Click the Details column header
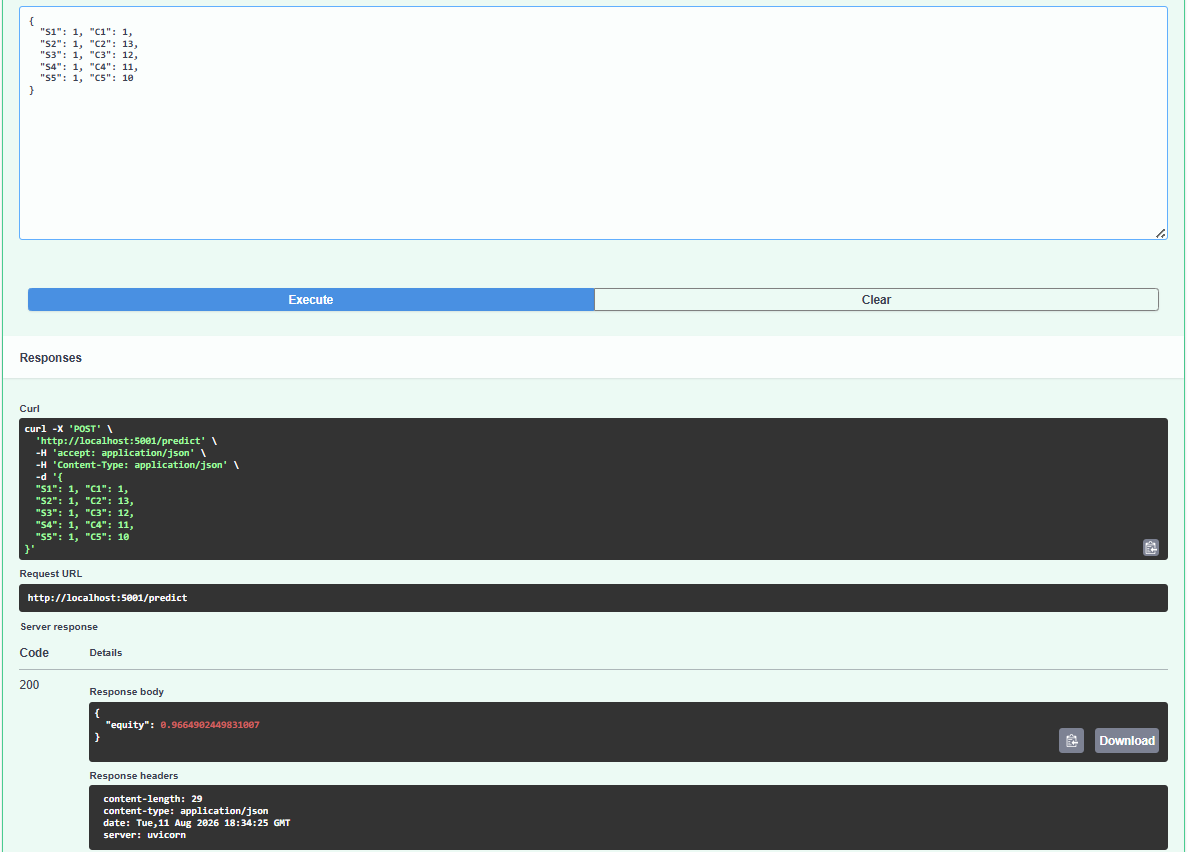Image resolution: width=1200 pixels, height=852 pixels. [106, 653]
